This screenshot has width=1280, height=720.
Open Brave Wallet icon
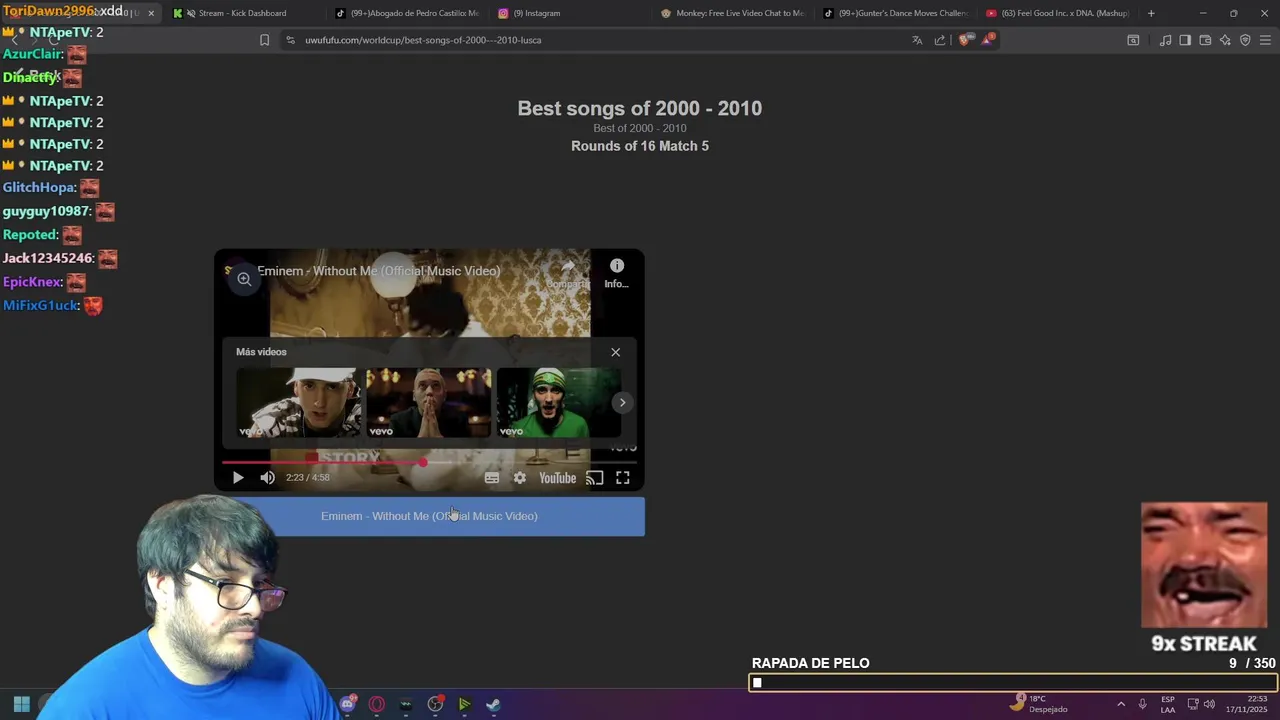tap(1205, 40)
